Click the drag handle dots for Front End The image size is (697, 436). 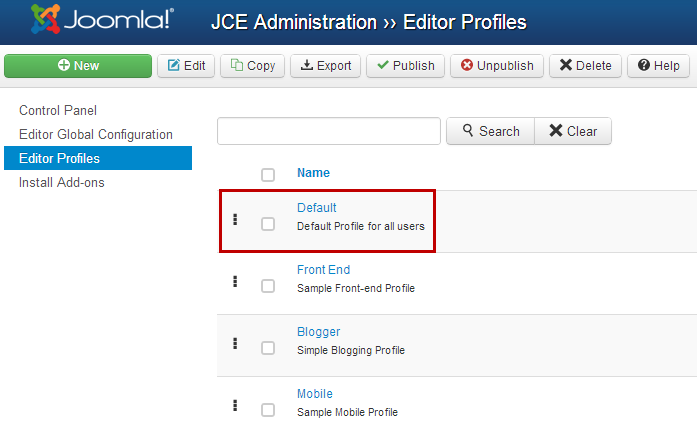click(x=235, y=281)
